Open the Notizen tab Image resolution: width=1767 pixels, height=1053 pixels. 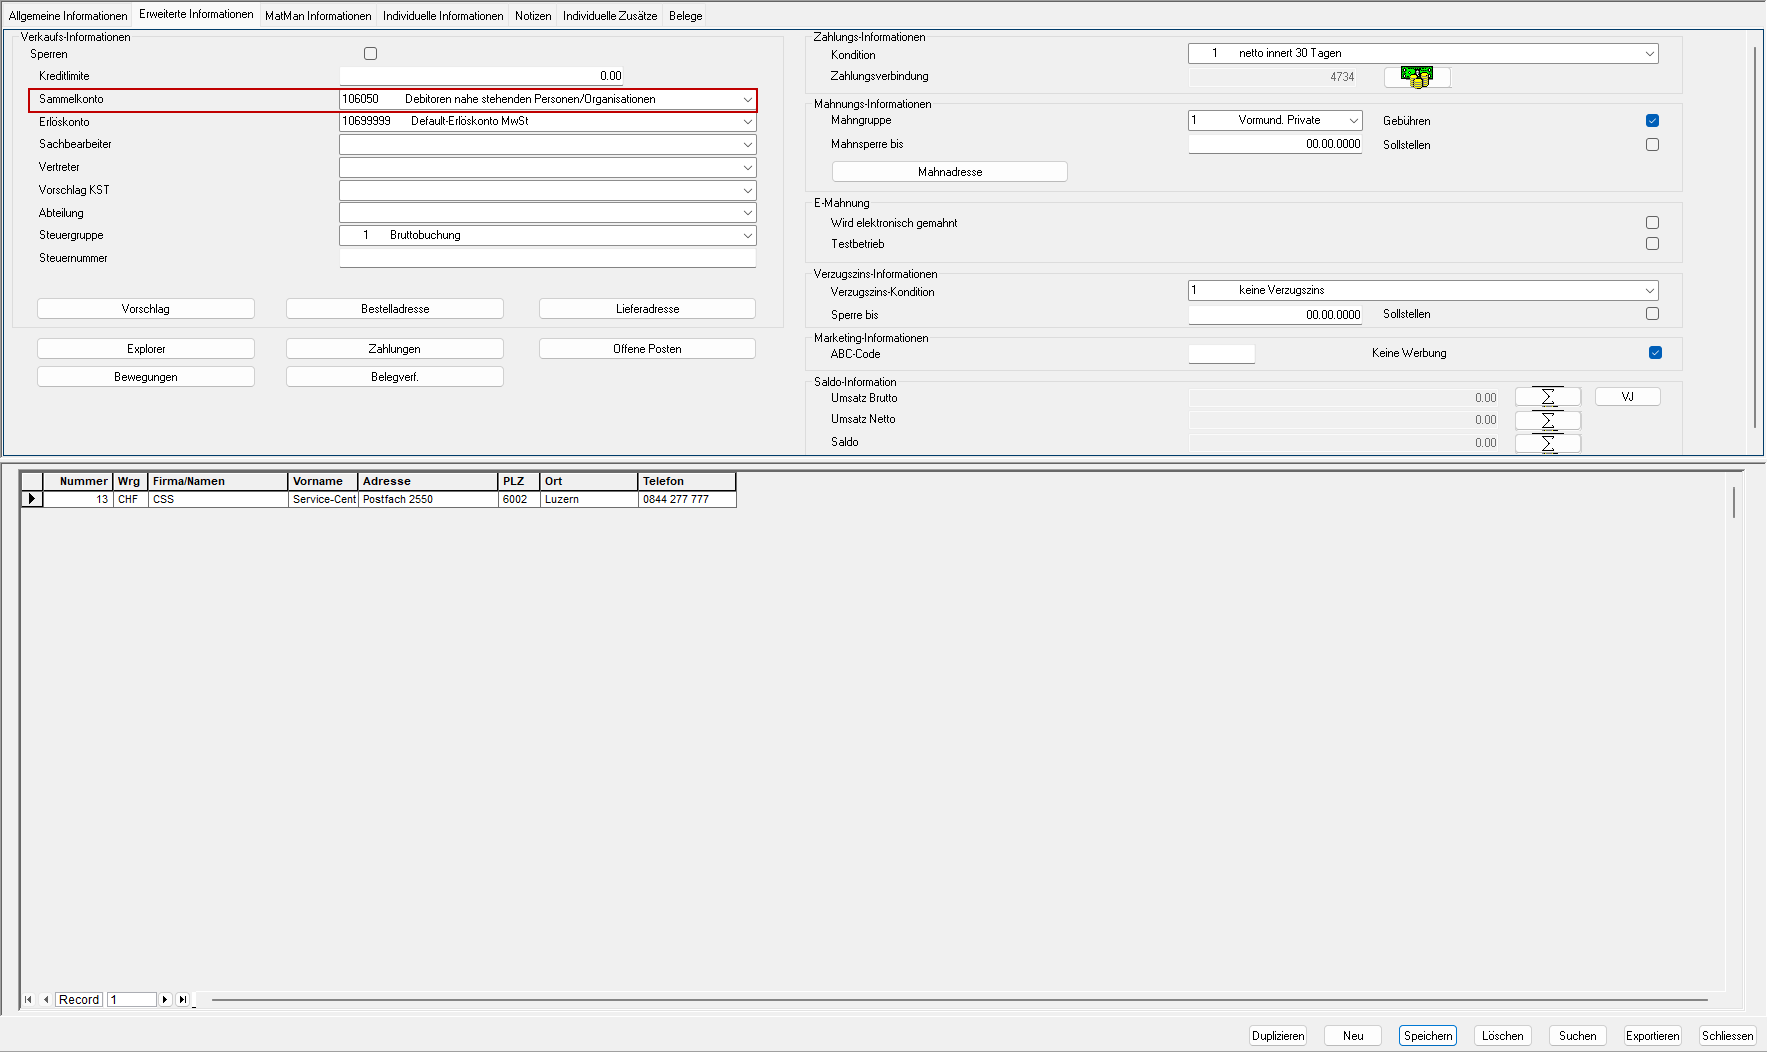tap(533, 16)
